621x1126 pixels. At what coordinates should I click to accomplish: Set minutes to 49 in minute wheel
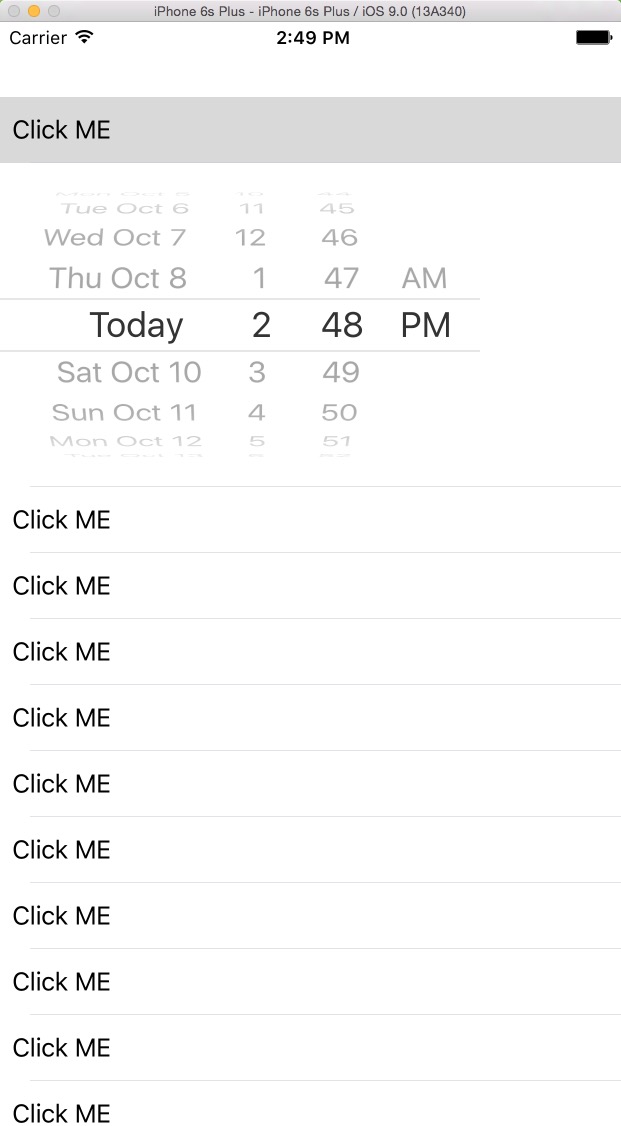tap(341, 372)
